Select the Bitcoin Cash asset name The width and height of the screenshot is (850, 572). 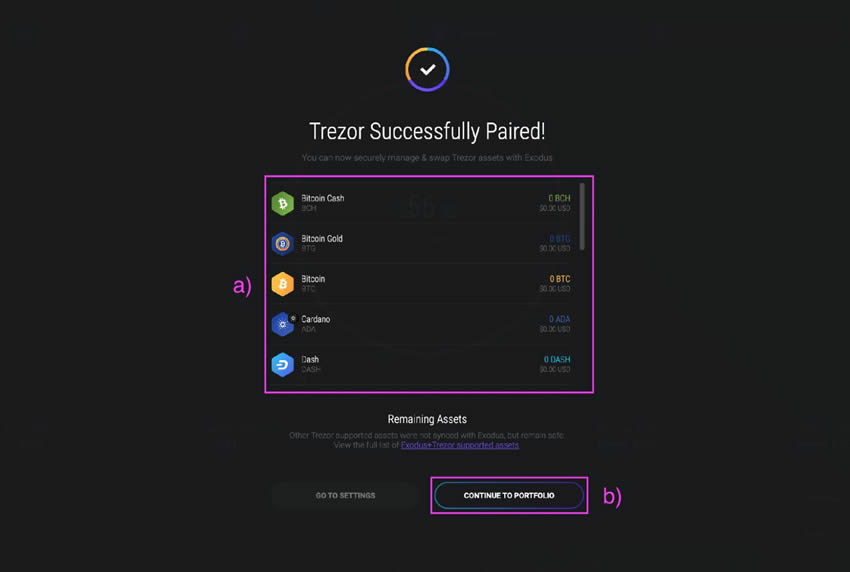[x=322, y=198]
